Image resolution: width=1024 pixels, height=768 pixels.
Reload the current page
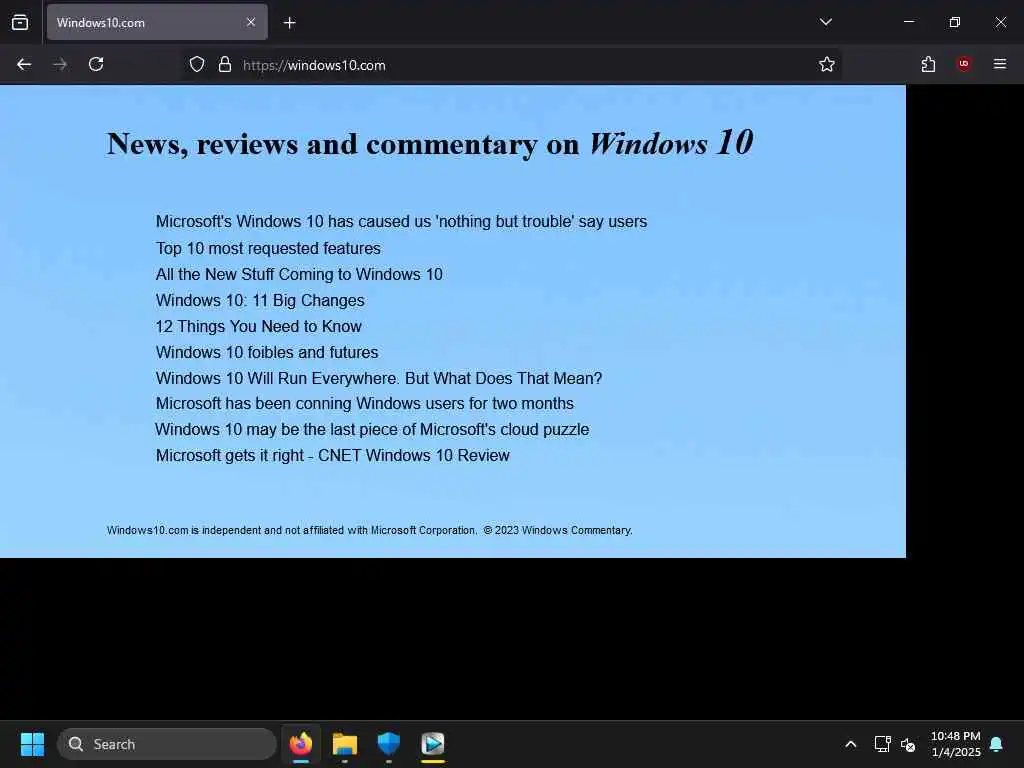coord(96,64)
